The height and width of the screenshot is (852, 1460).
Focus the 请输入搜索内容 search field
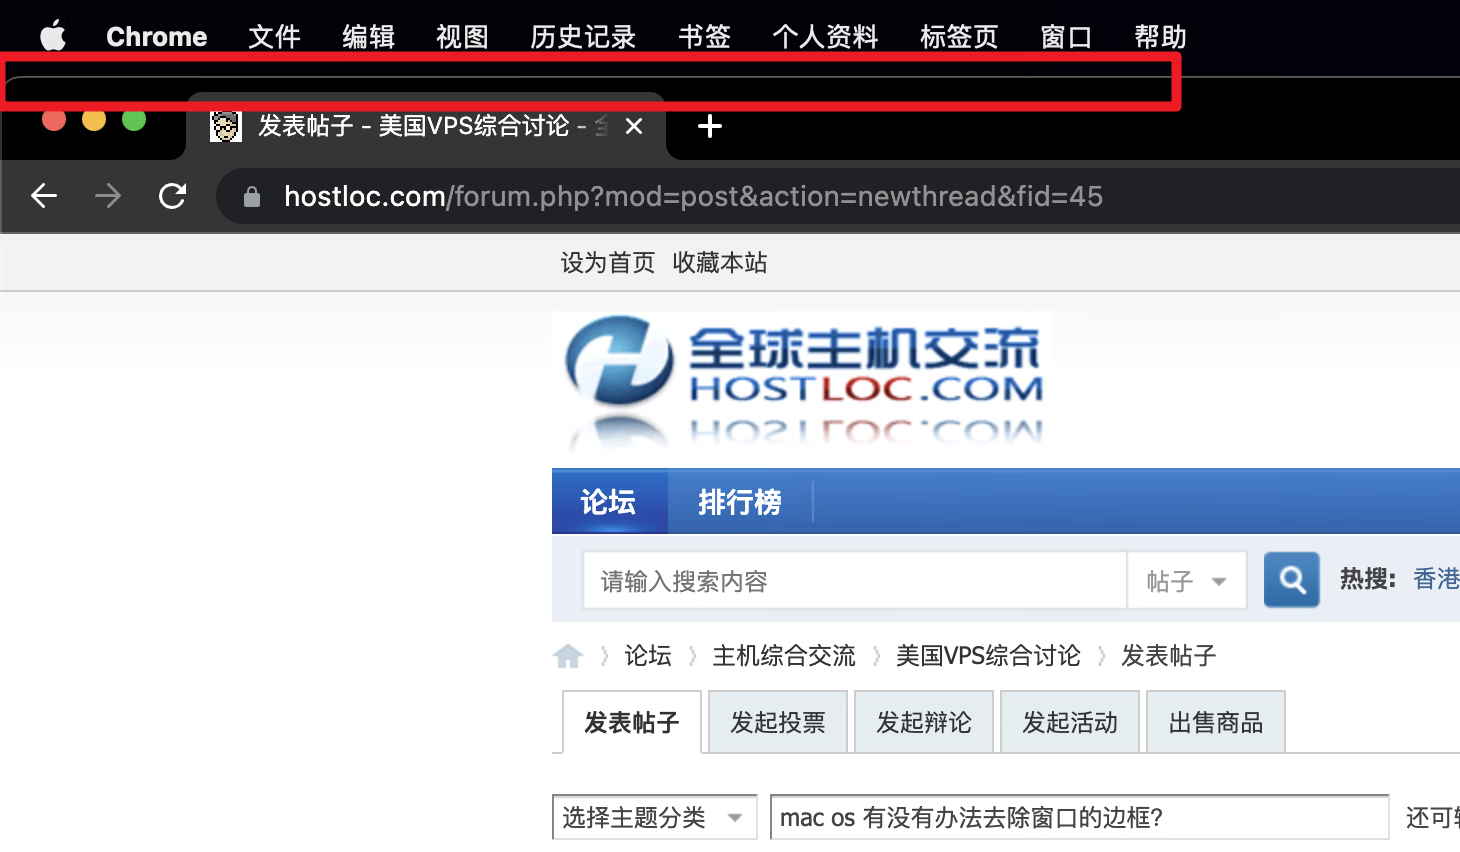point(855,581)
